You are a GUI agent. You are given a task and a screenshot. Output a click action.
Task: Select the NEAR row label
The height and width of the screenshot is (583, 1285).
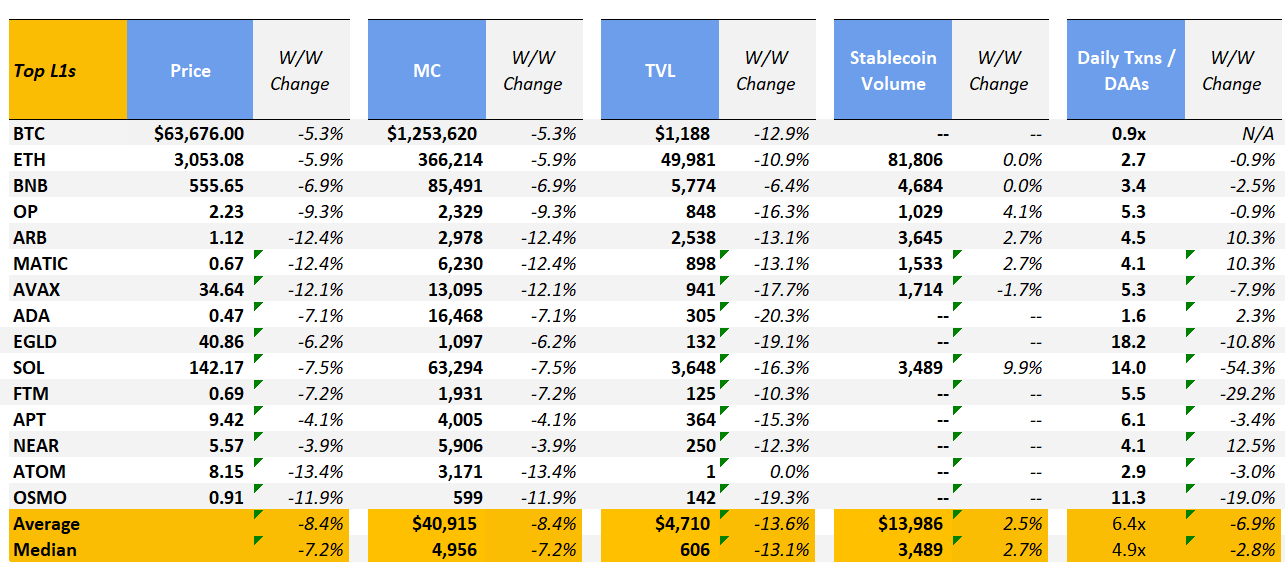point(34,445)
